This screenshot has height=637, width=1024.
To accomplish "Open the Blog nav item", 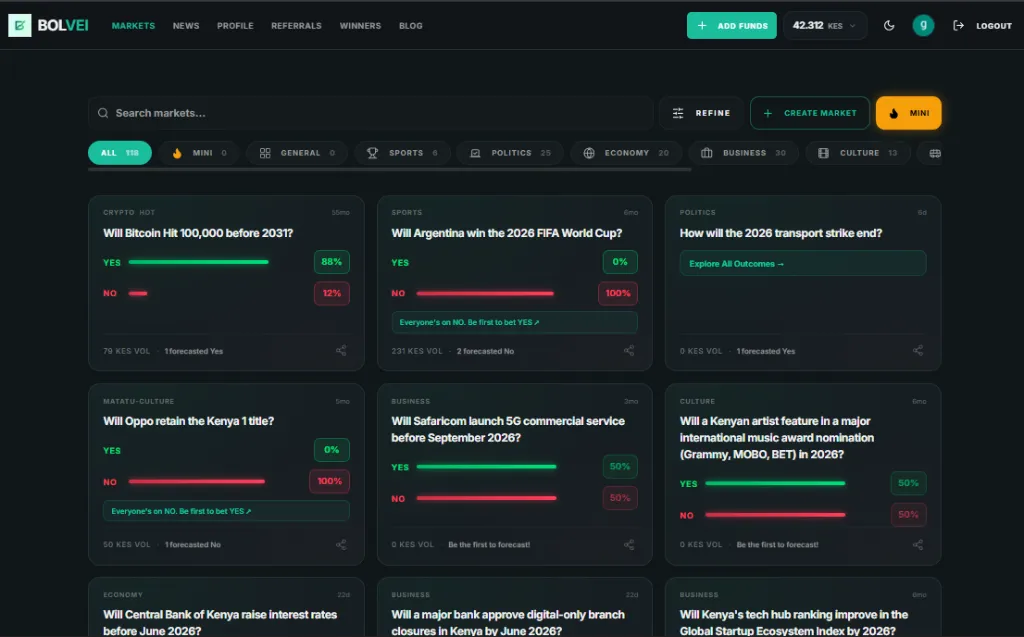I will tap(411, 25).
